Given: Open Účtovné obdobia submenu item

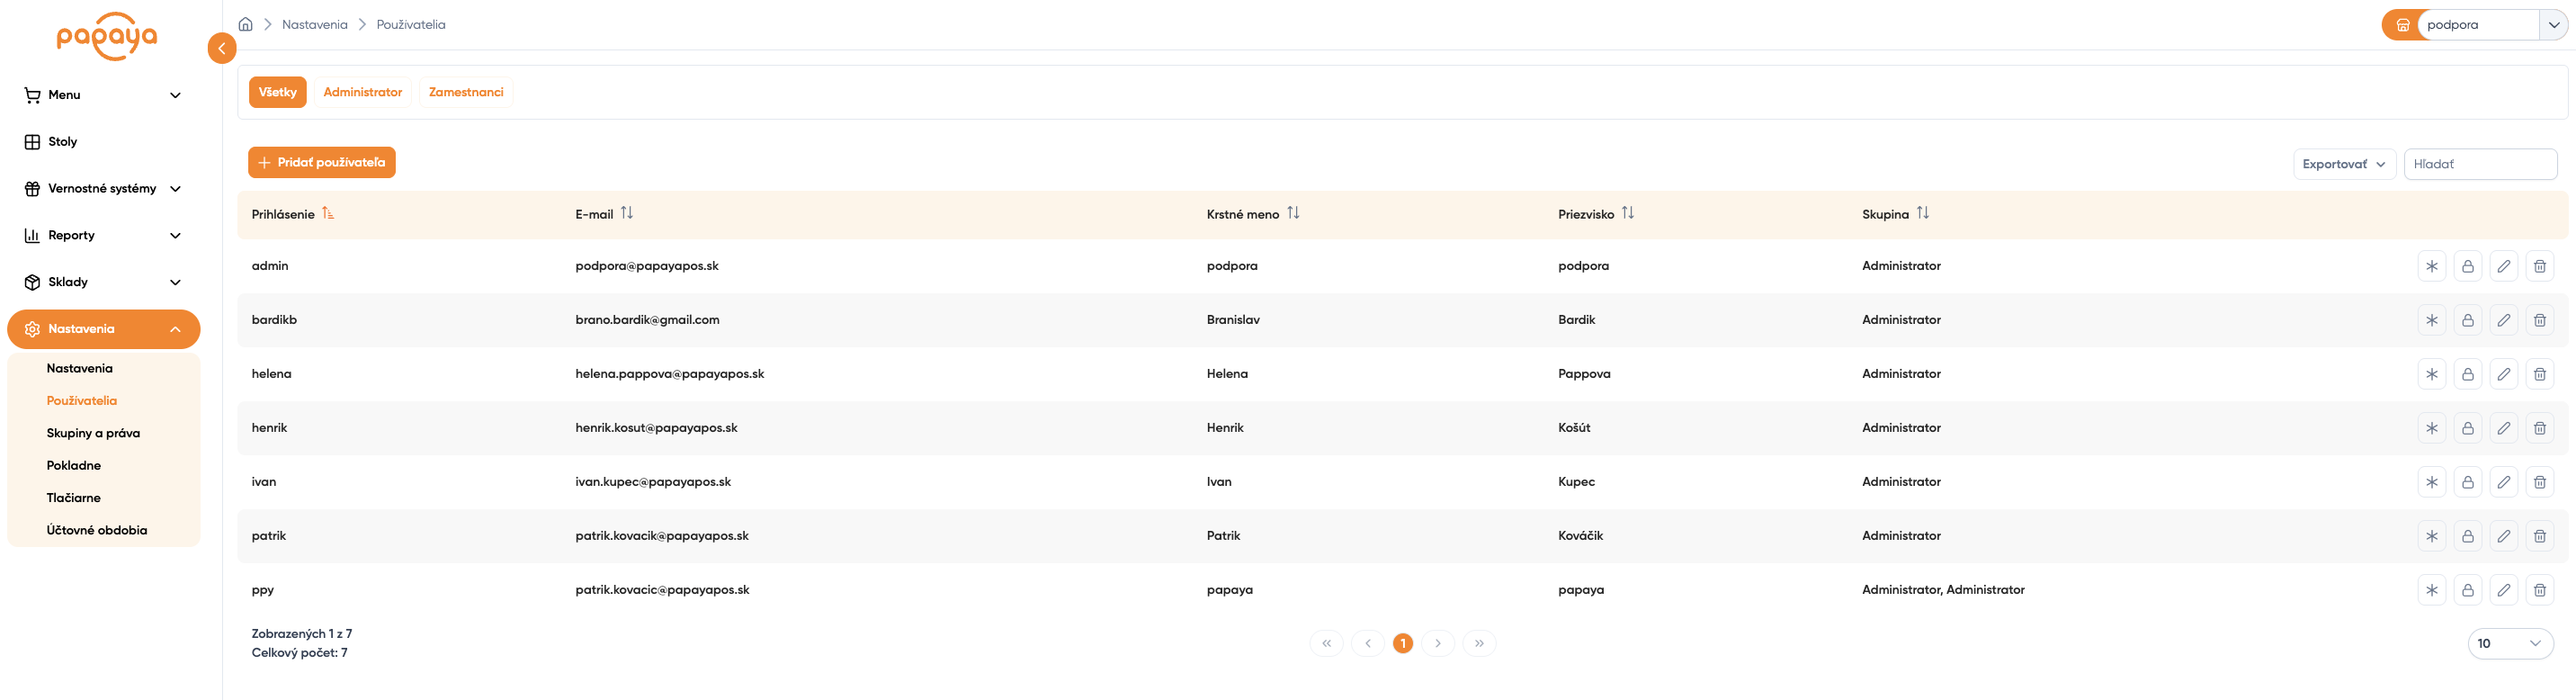Looking at the screenshot, I should pyautogui.click(x=97, y=530).
